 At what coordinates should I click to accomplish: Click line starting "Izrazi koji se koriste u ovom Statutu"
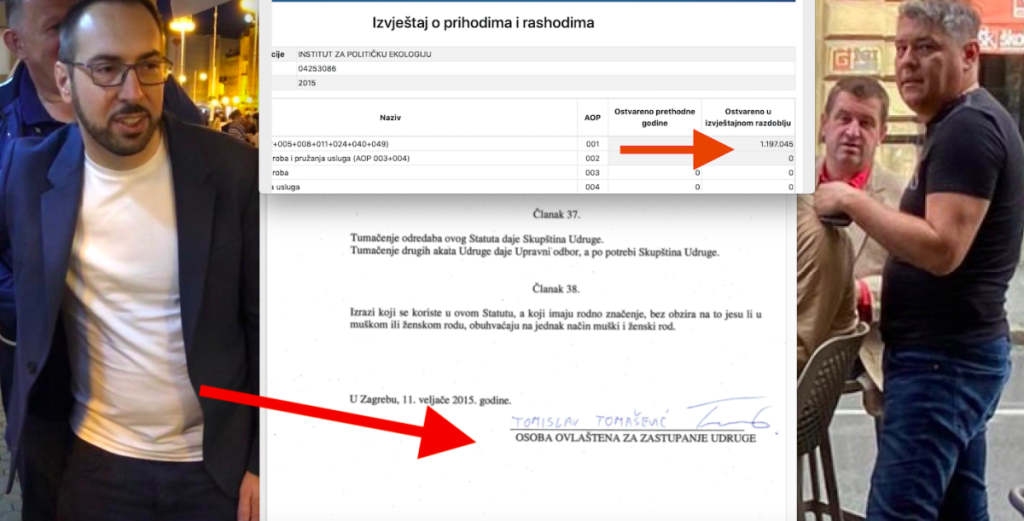(556, 315)
